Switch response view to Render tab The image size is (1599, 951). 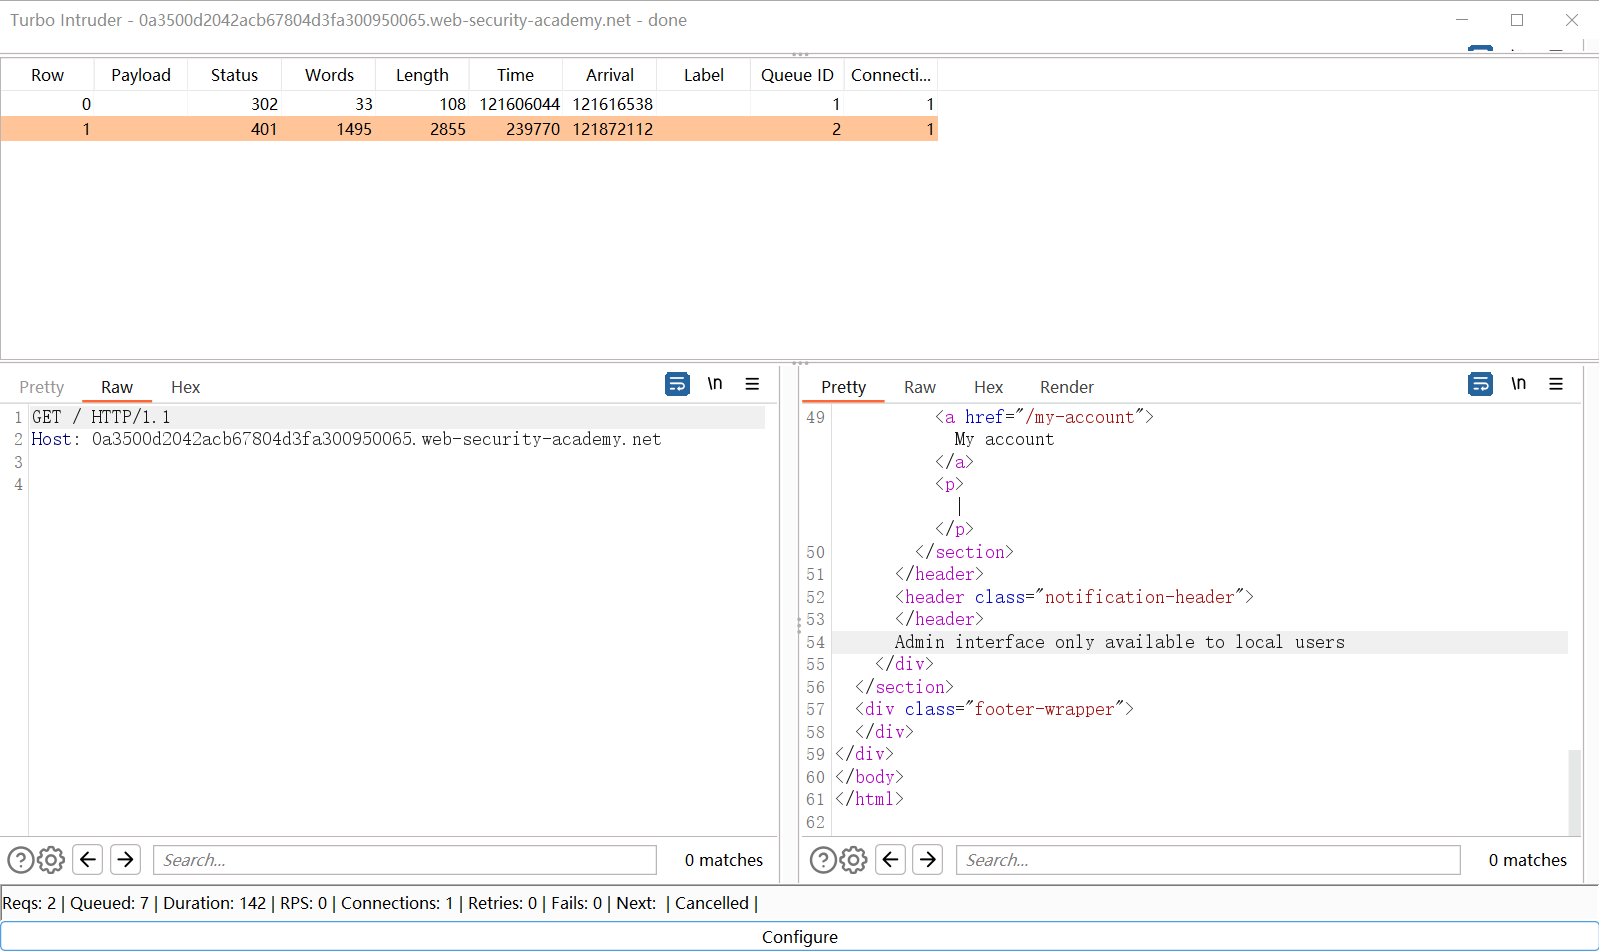(x=1066, y=387)
